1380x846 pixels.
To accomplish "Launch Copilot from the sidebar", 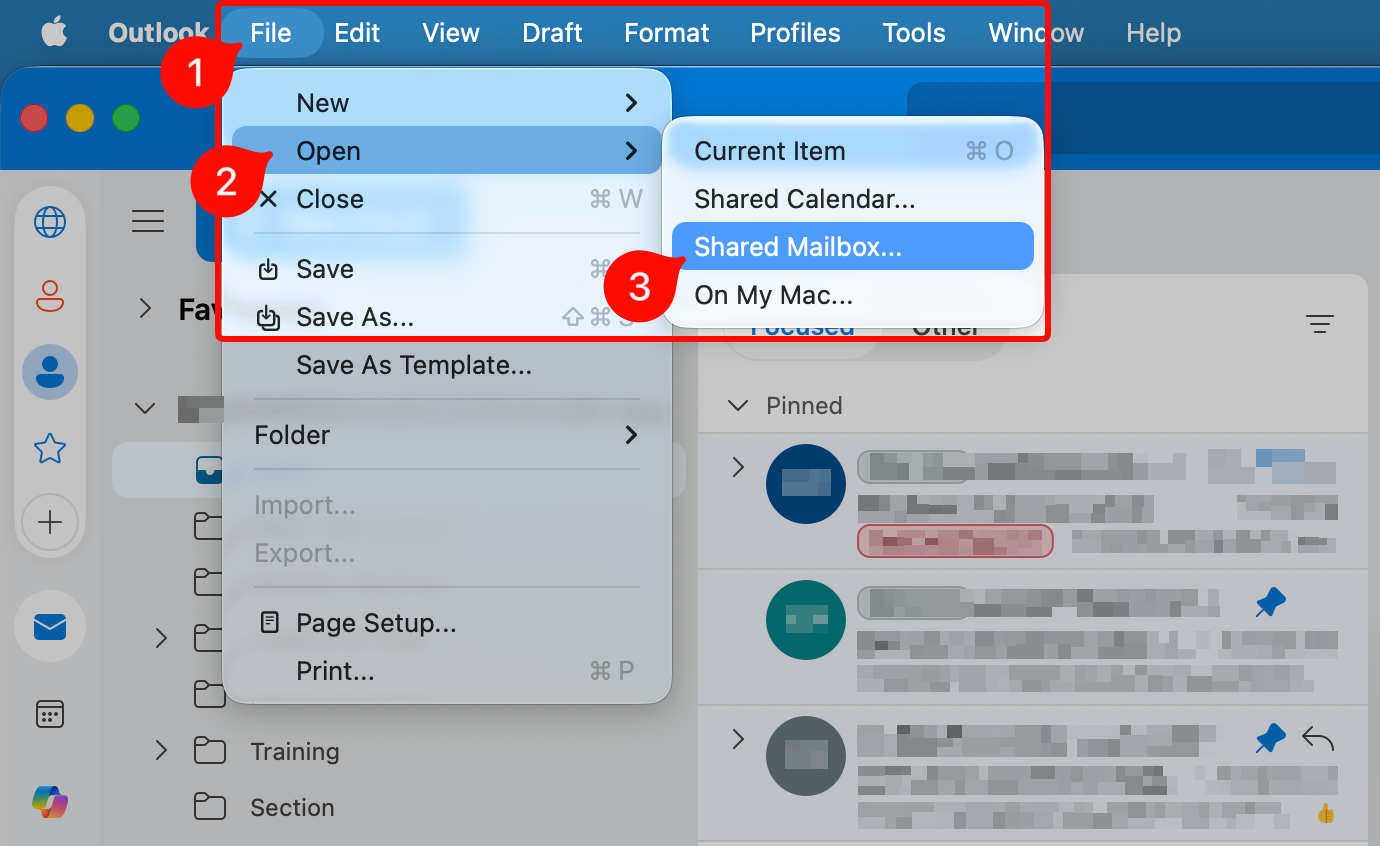I will pos(50,801).
